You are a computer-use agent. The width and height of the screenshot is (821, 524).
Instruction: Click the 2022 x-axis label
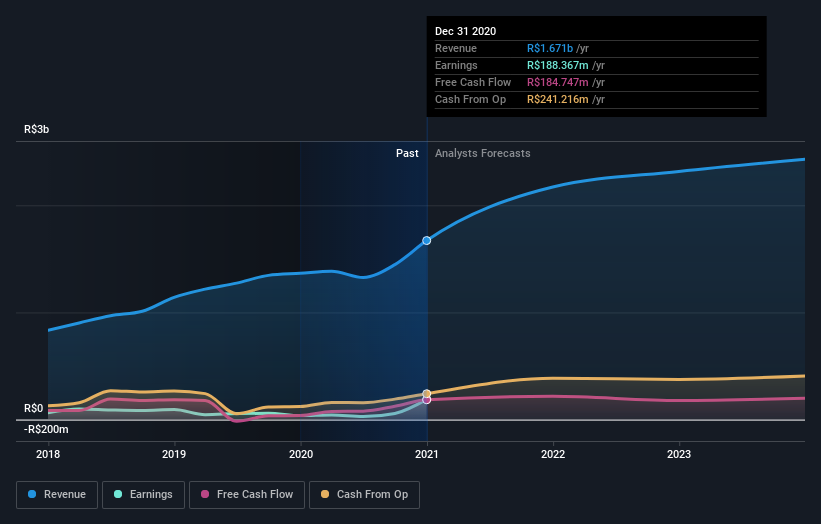pos(553,454)
